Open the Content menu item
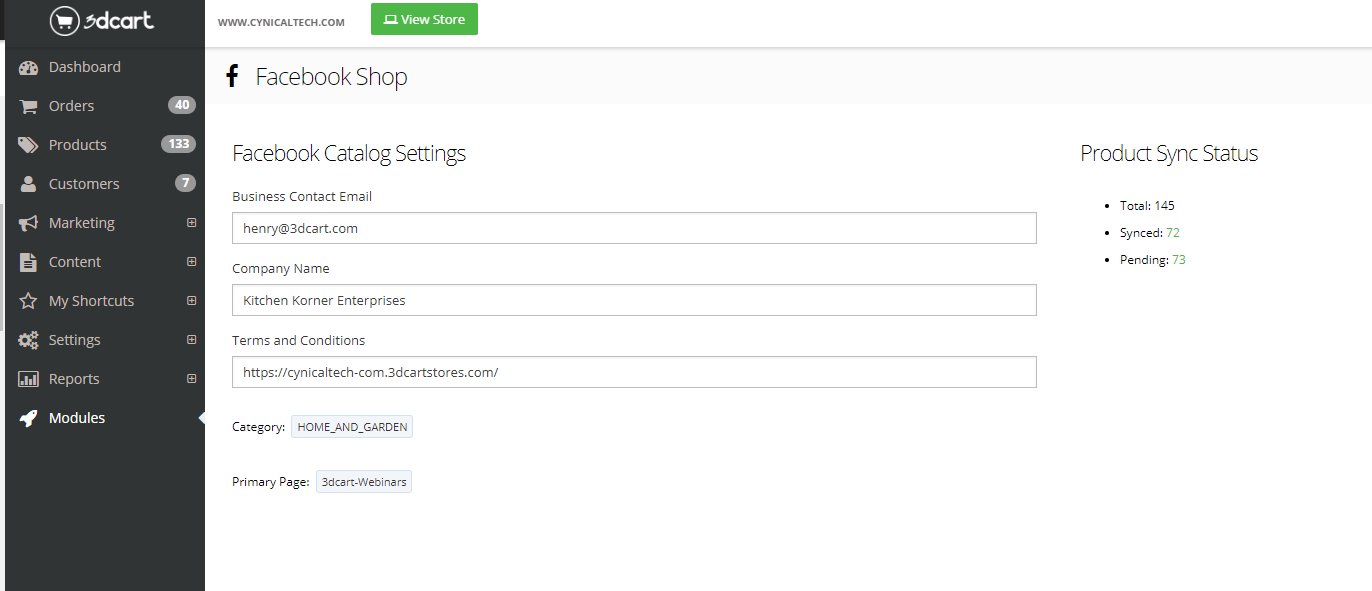The height and width of the screenshot is (591, 1372). (75, 262)
